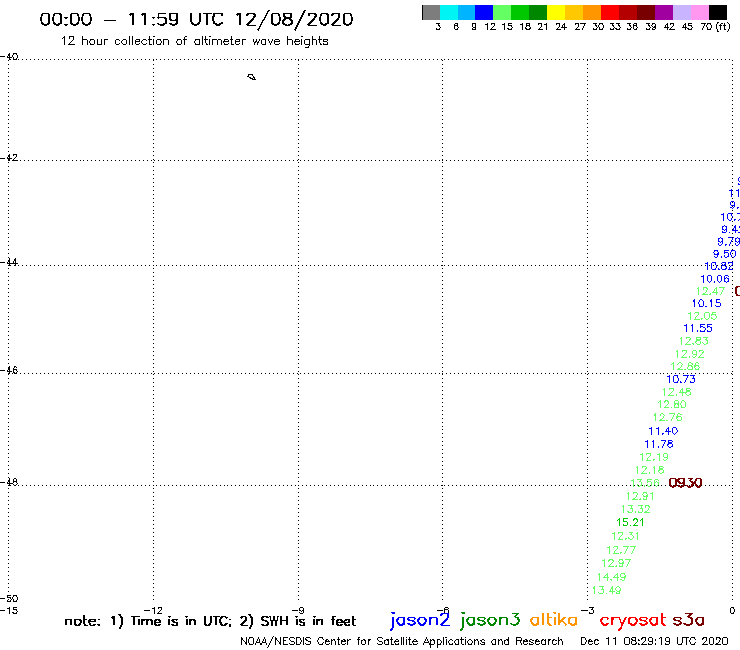Click the blue wave value 10.82
This screenshot has height=650, width=740.
(x=719, y=266)
